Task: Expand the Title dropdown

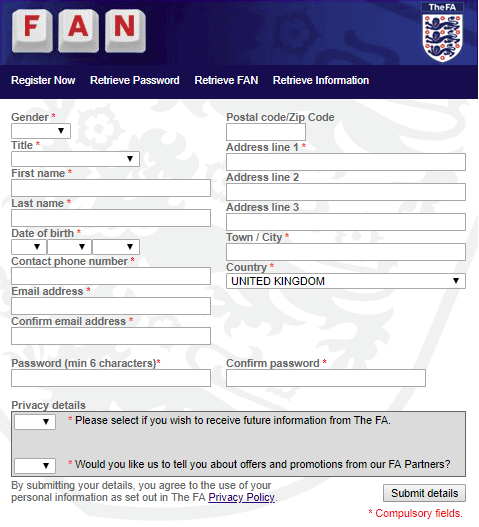Action: pos(75,159)
